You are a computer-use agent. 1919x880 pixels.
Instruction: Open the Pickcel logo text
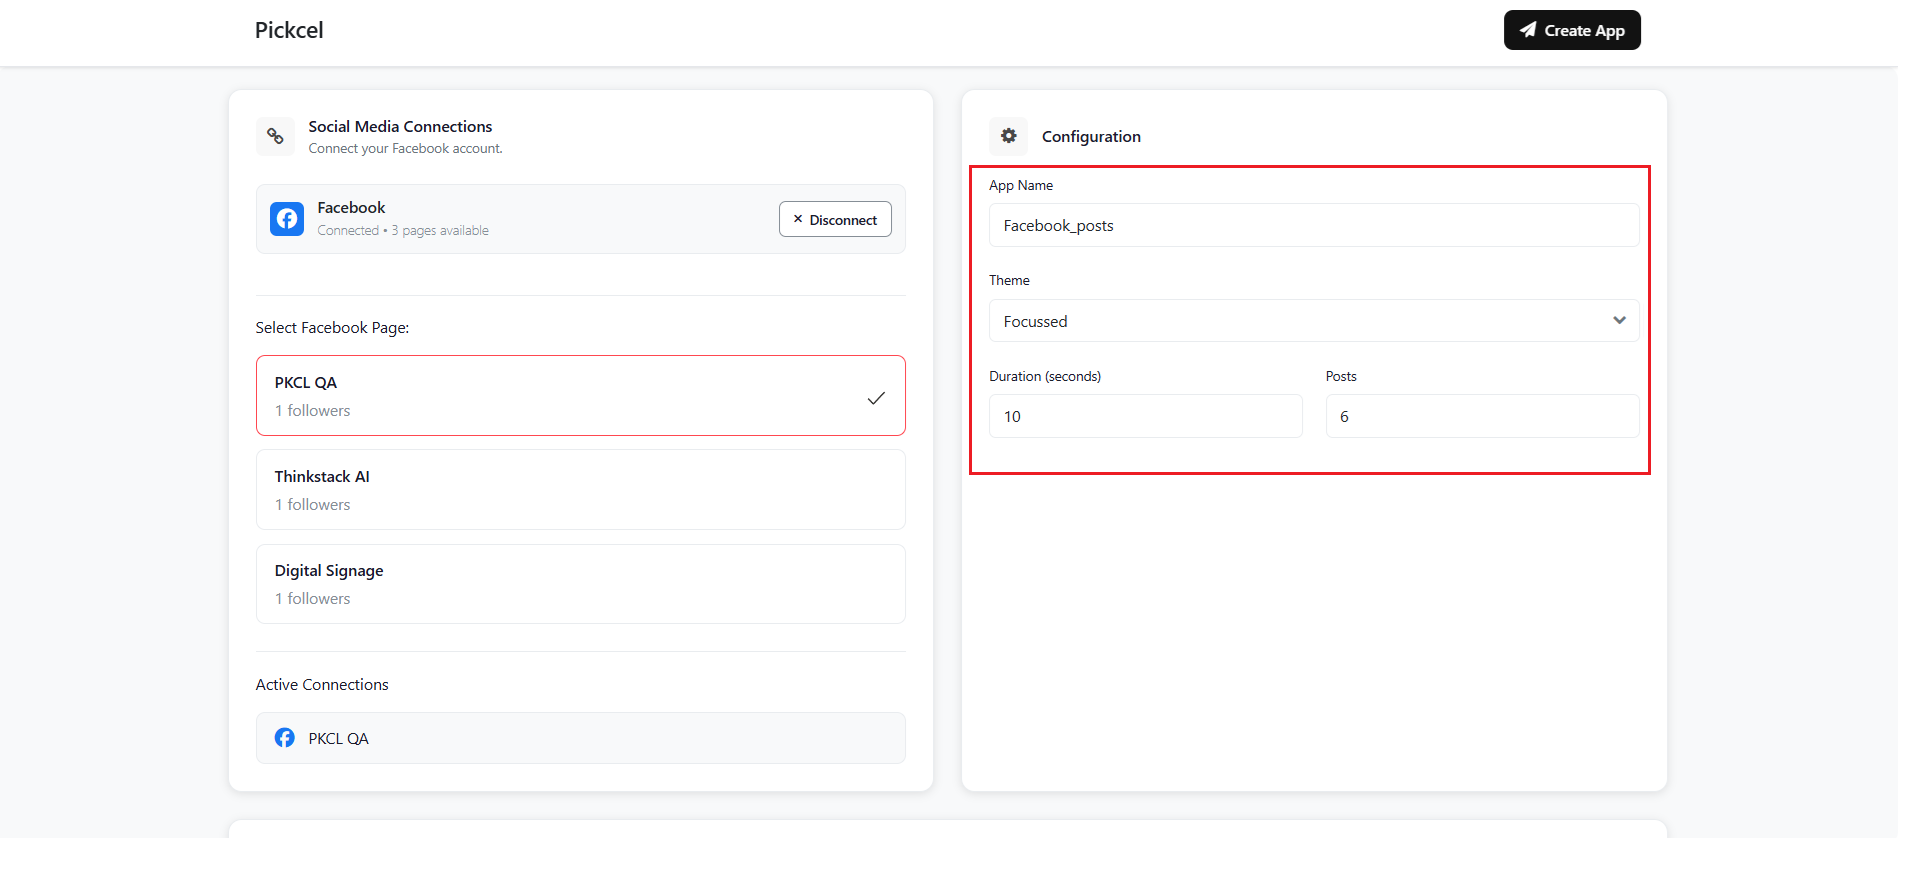click(289, 30)
